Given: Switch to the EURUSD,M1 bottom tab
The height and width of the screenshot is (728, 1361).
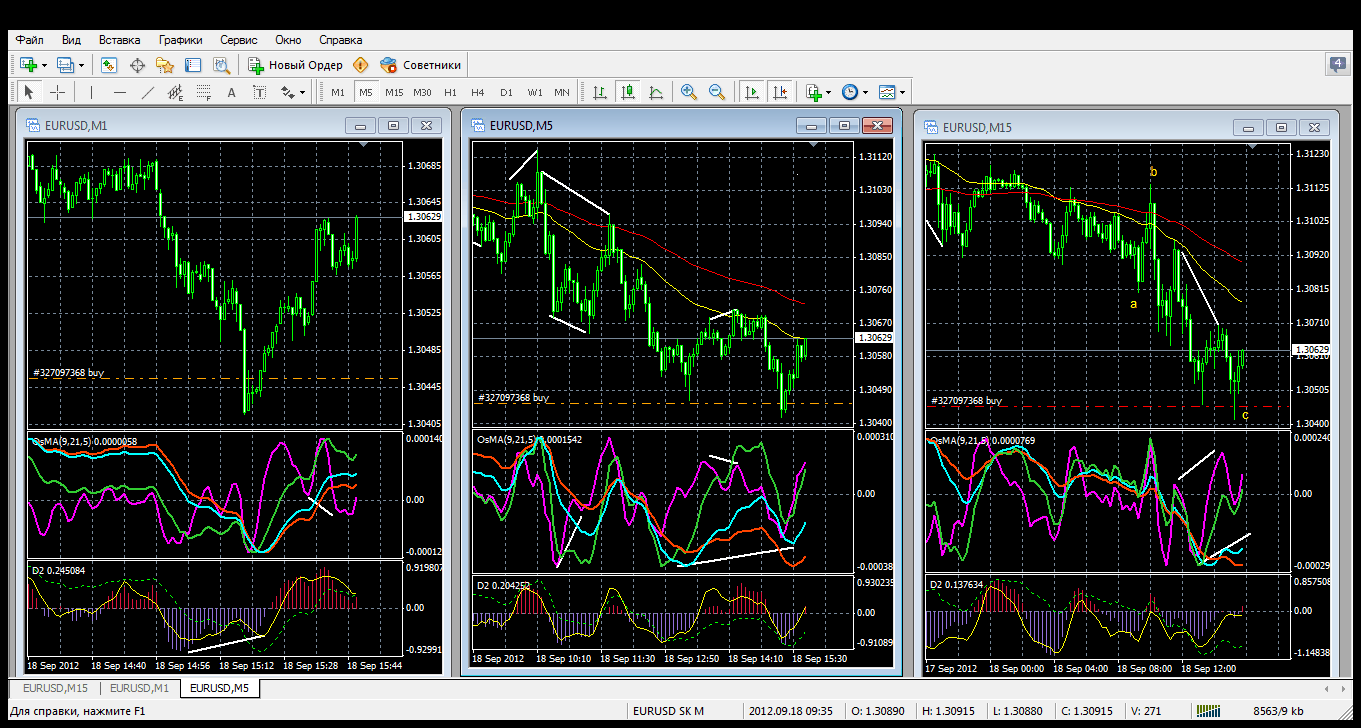Looking at the screenshot, I should click(x=138, y=688).
